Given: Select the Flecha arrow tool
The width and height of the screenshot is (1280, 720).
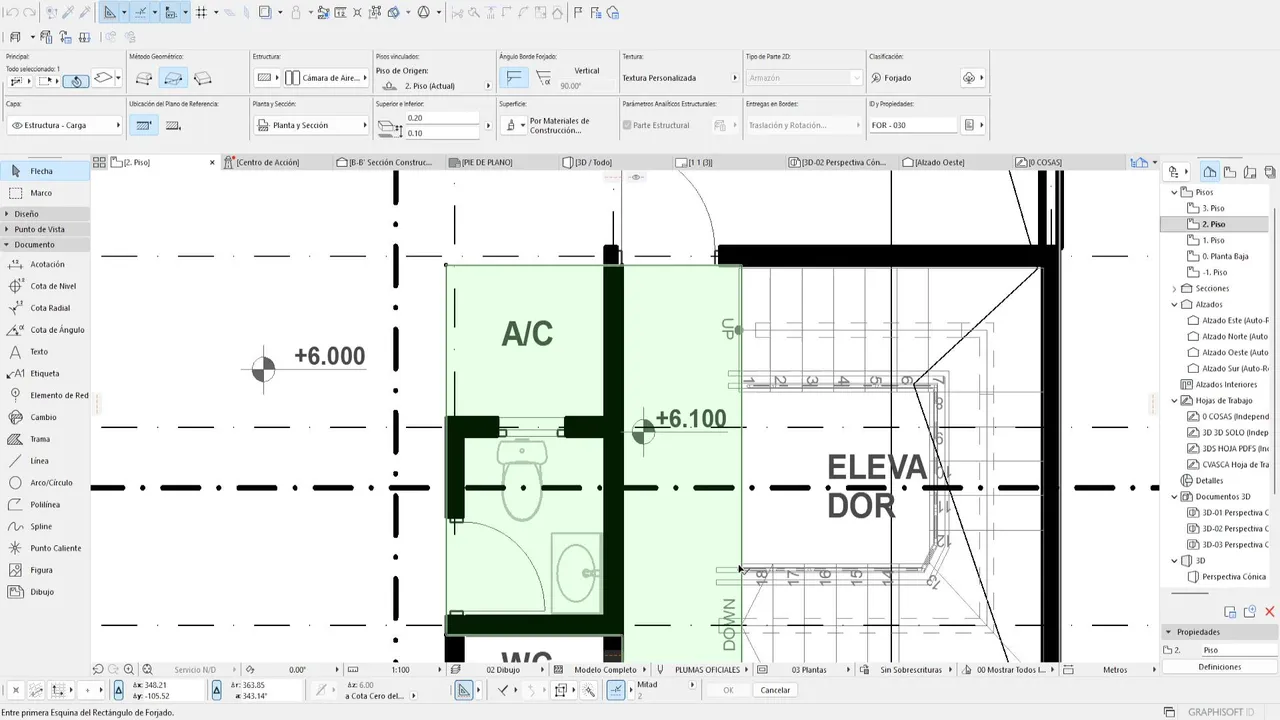Looking at the screenshot, I should [45, 171].
